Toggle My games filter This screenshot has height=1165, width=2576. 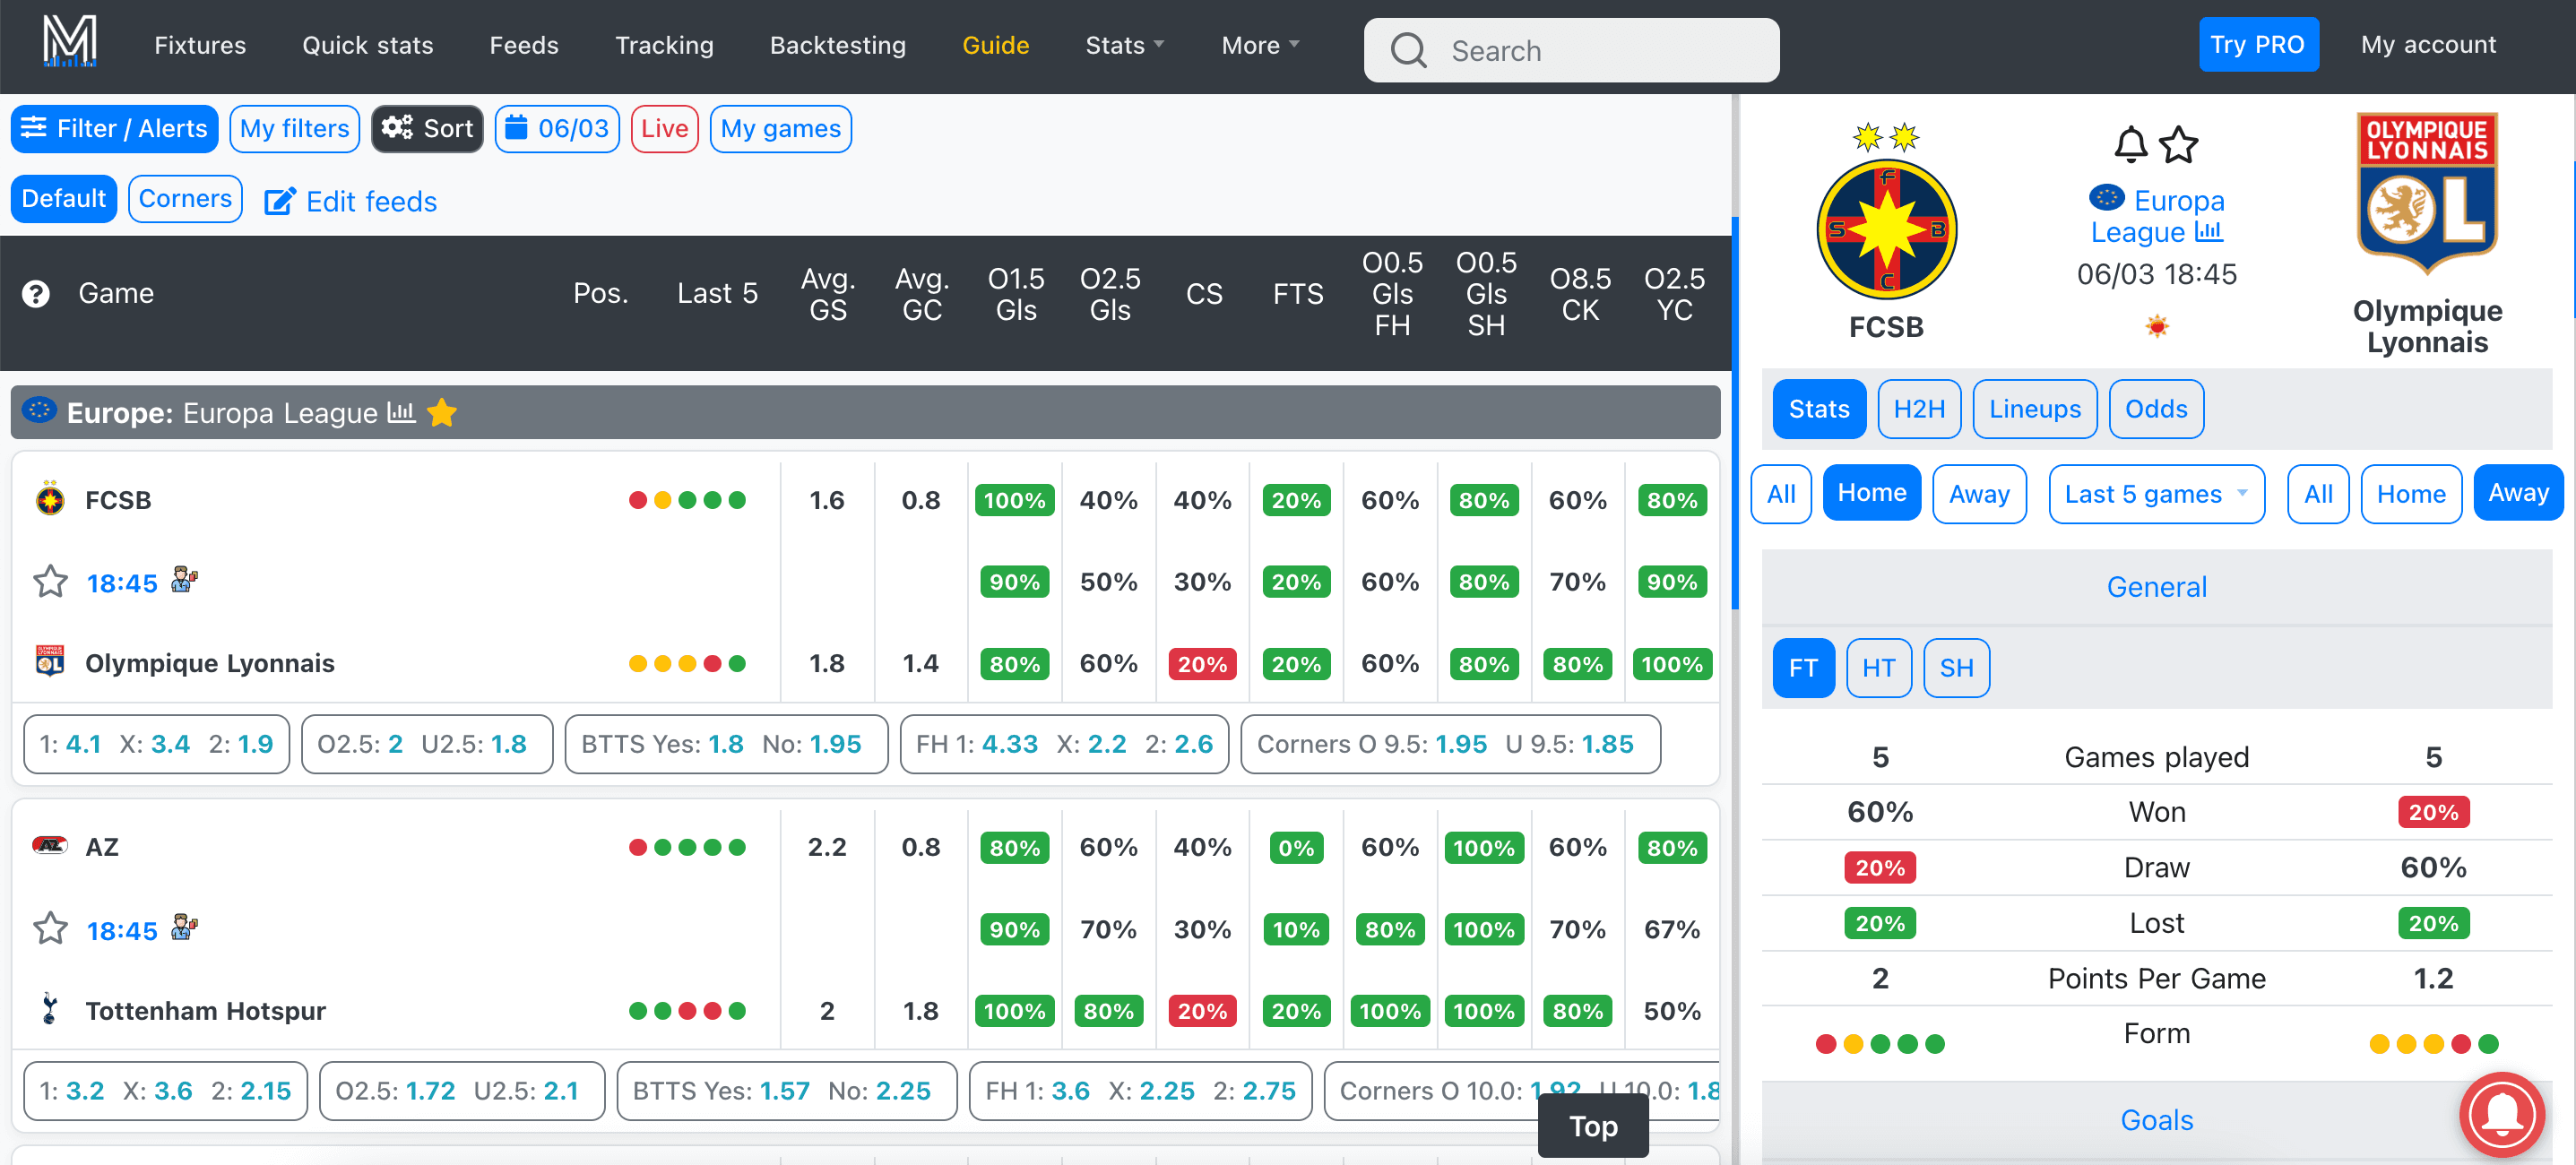coord(780,129)
